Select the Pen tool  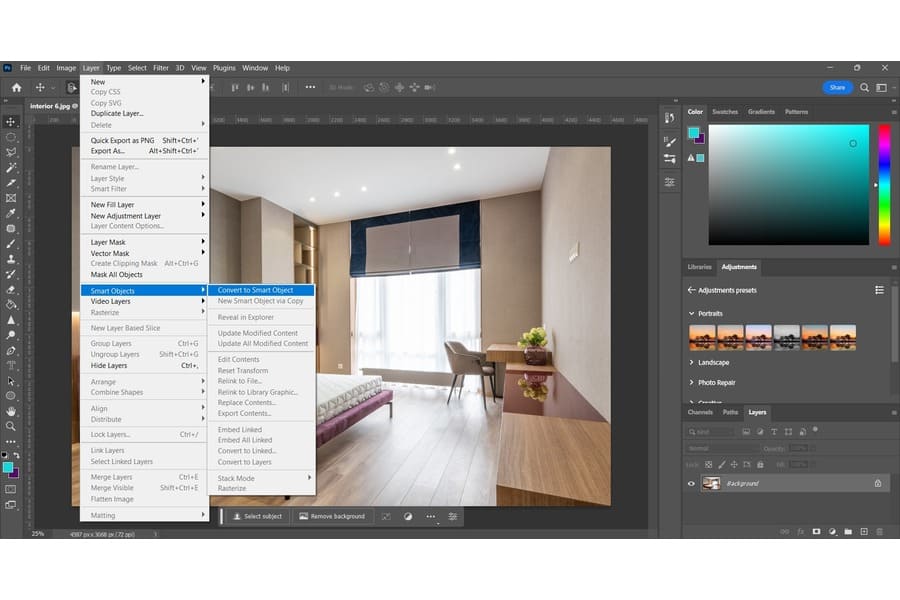[10, 350]
